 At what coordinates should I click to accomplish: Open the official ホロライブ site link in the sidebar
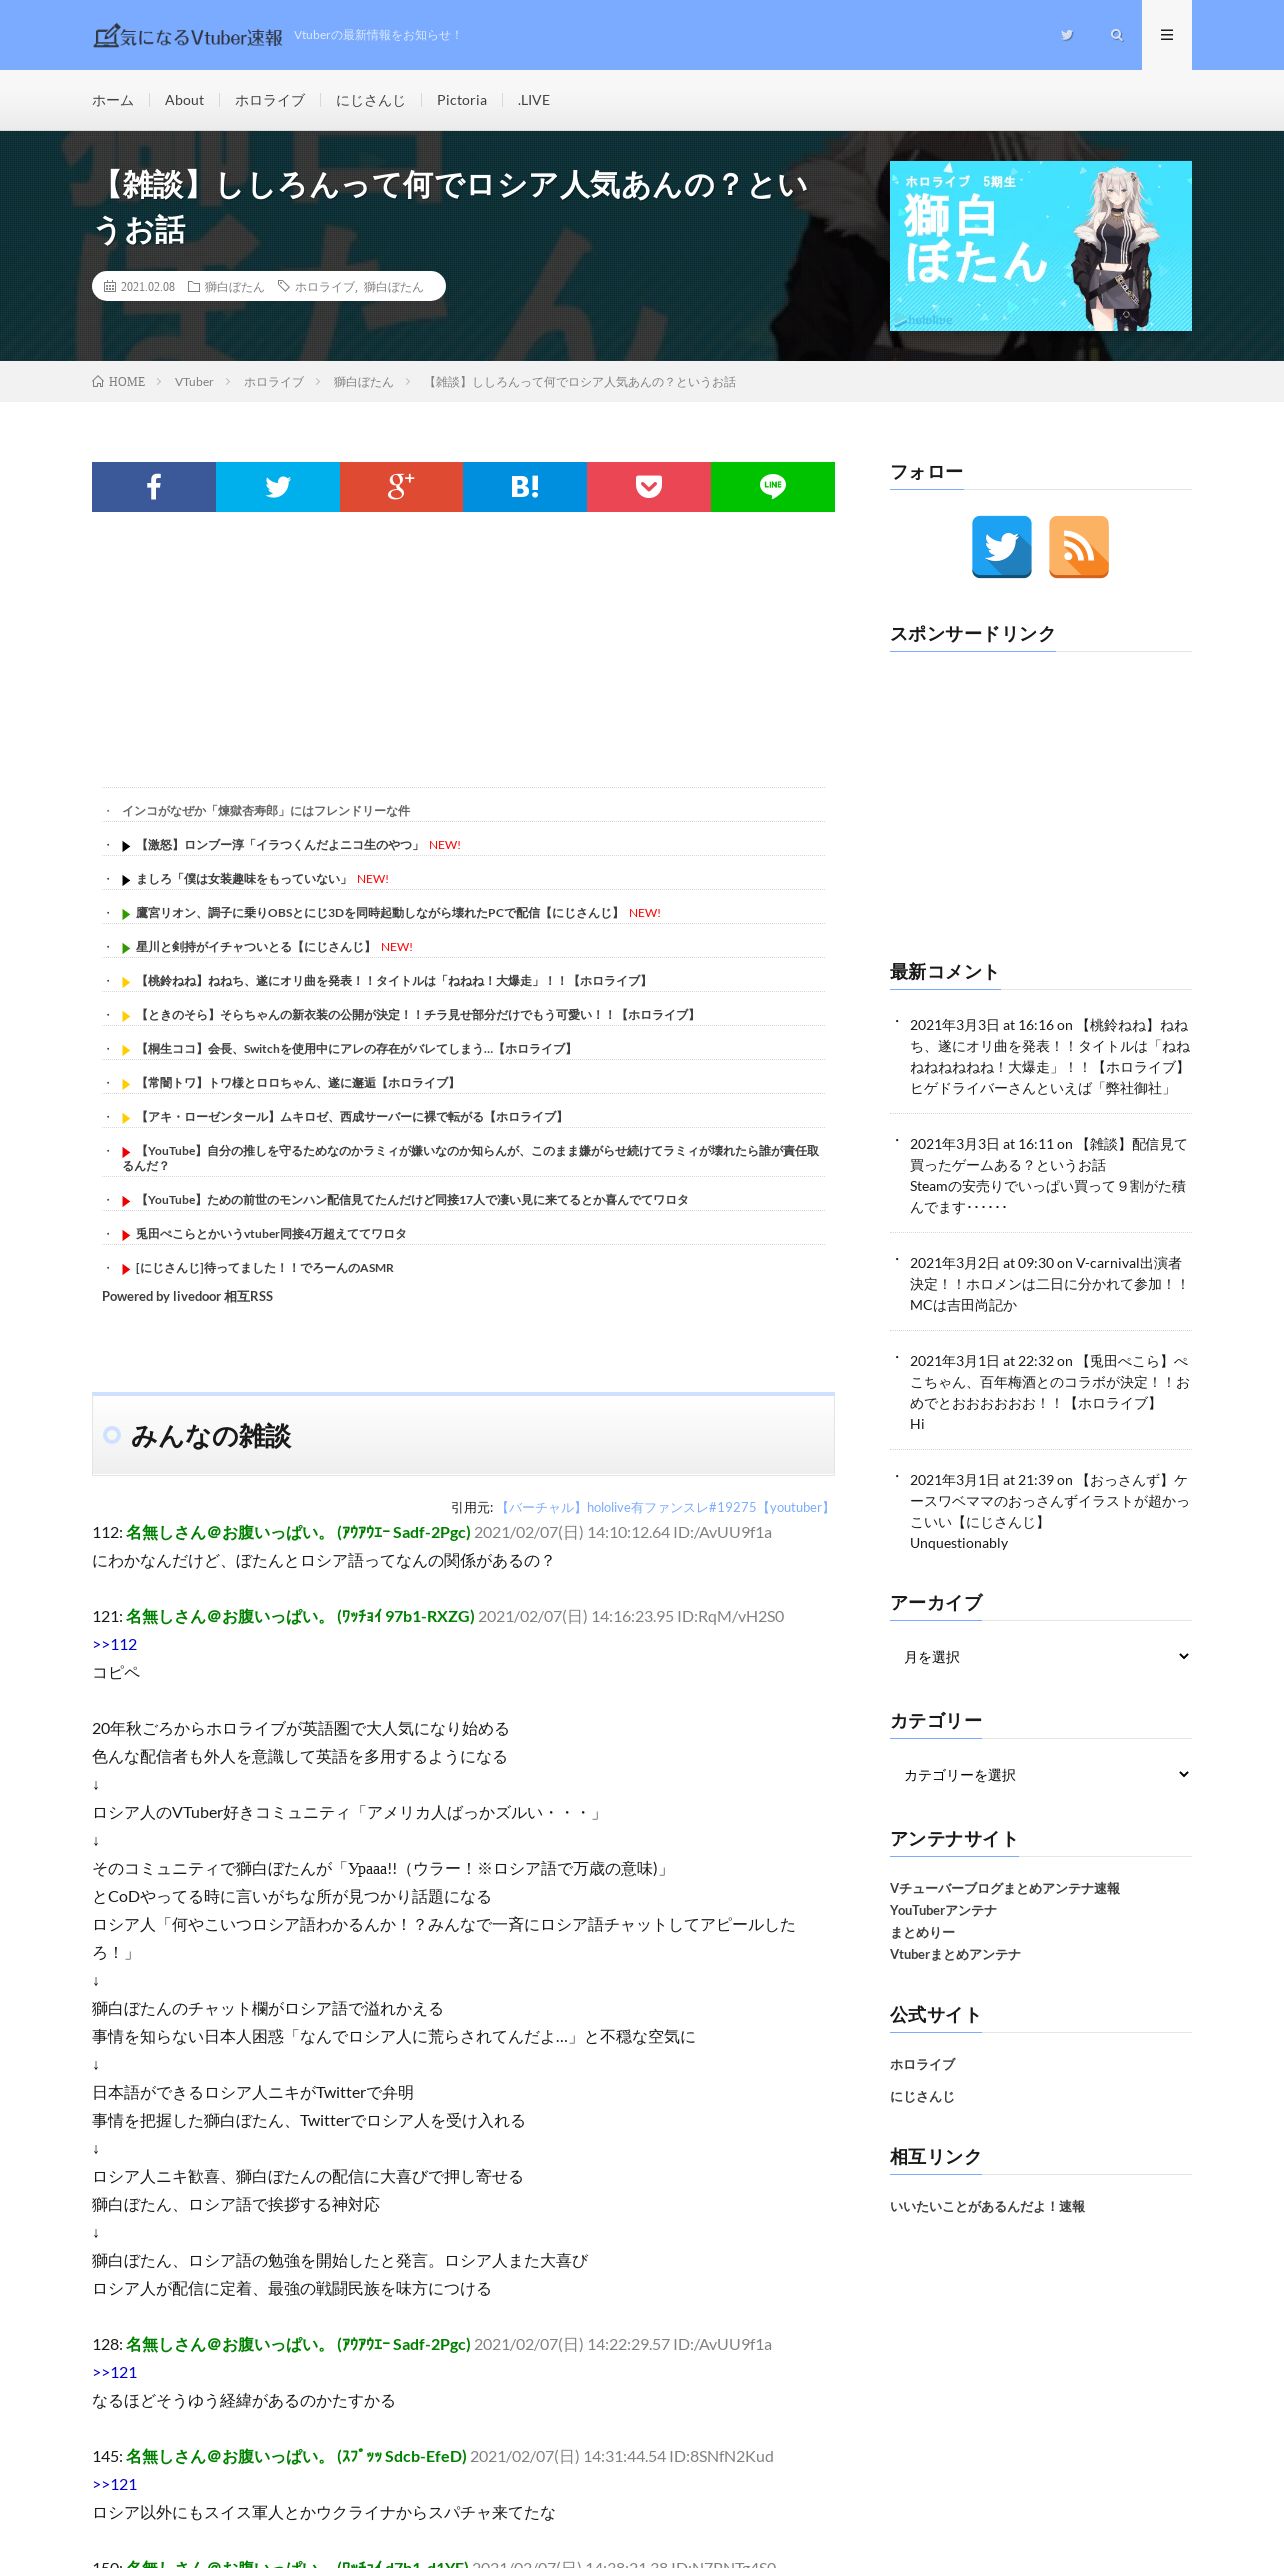click(922, 2064)
